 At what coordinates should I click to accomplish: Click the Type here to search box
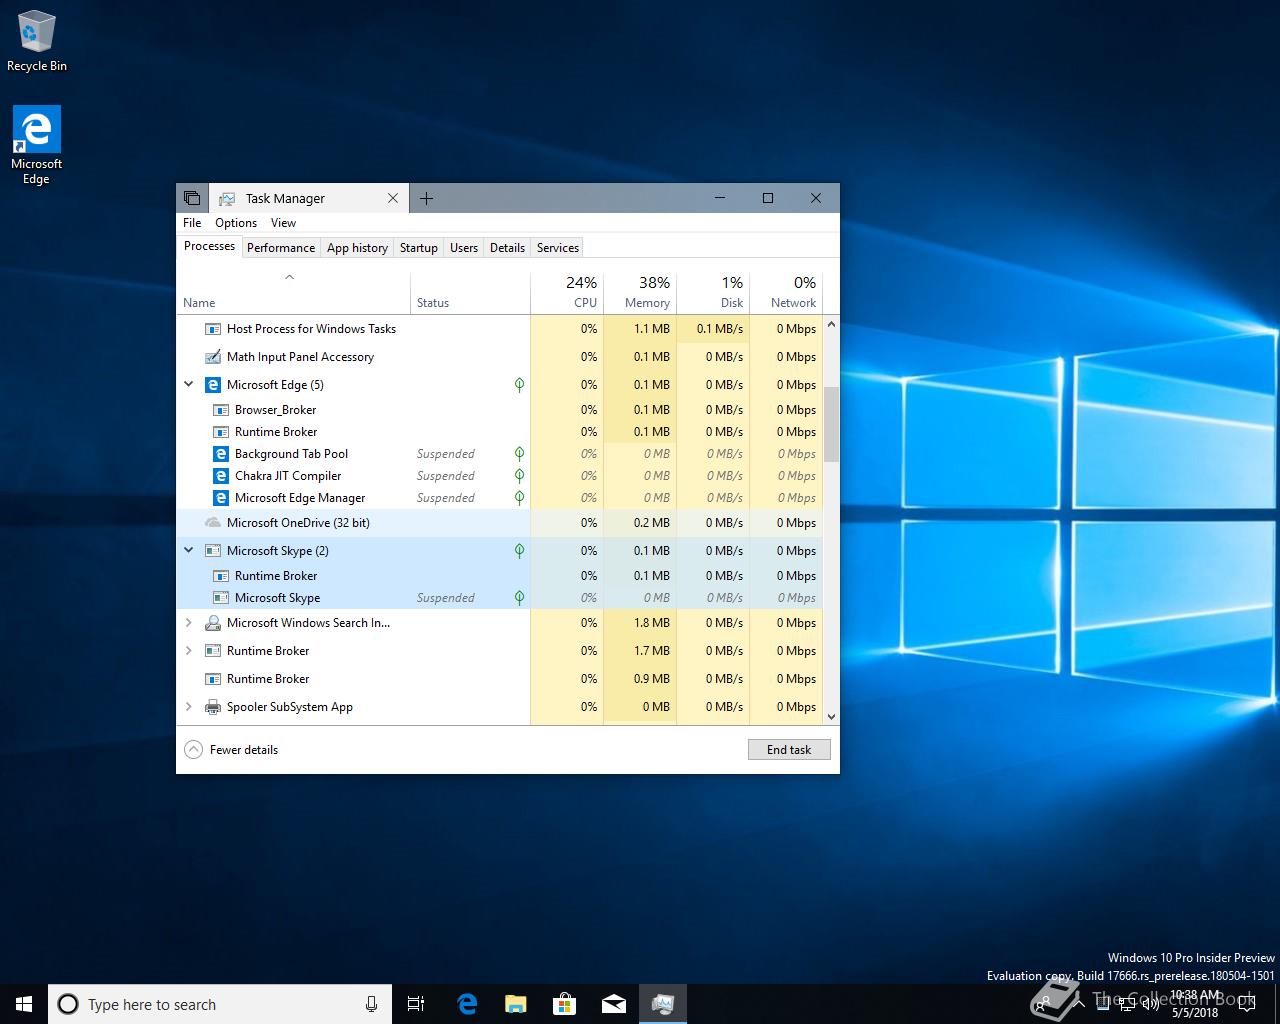(220, 1004)
